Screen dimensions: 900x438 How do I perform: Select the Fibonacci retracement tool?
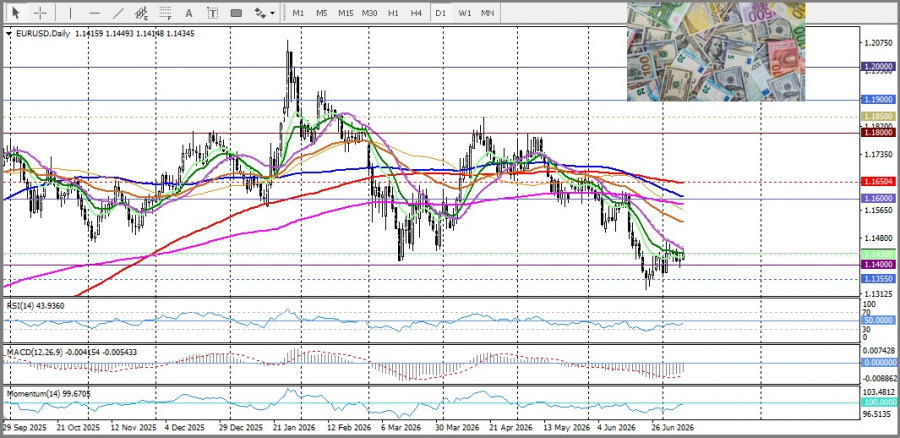click(165, 13)
